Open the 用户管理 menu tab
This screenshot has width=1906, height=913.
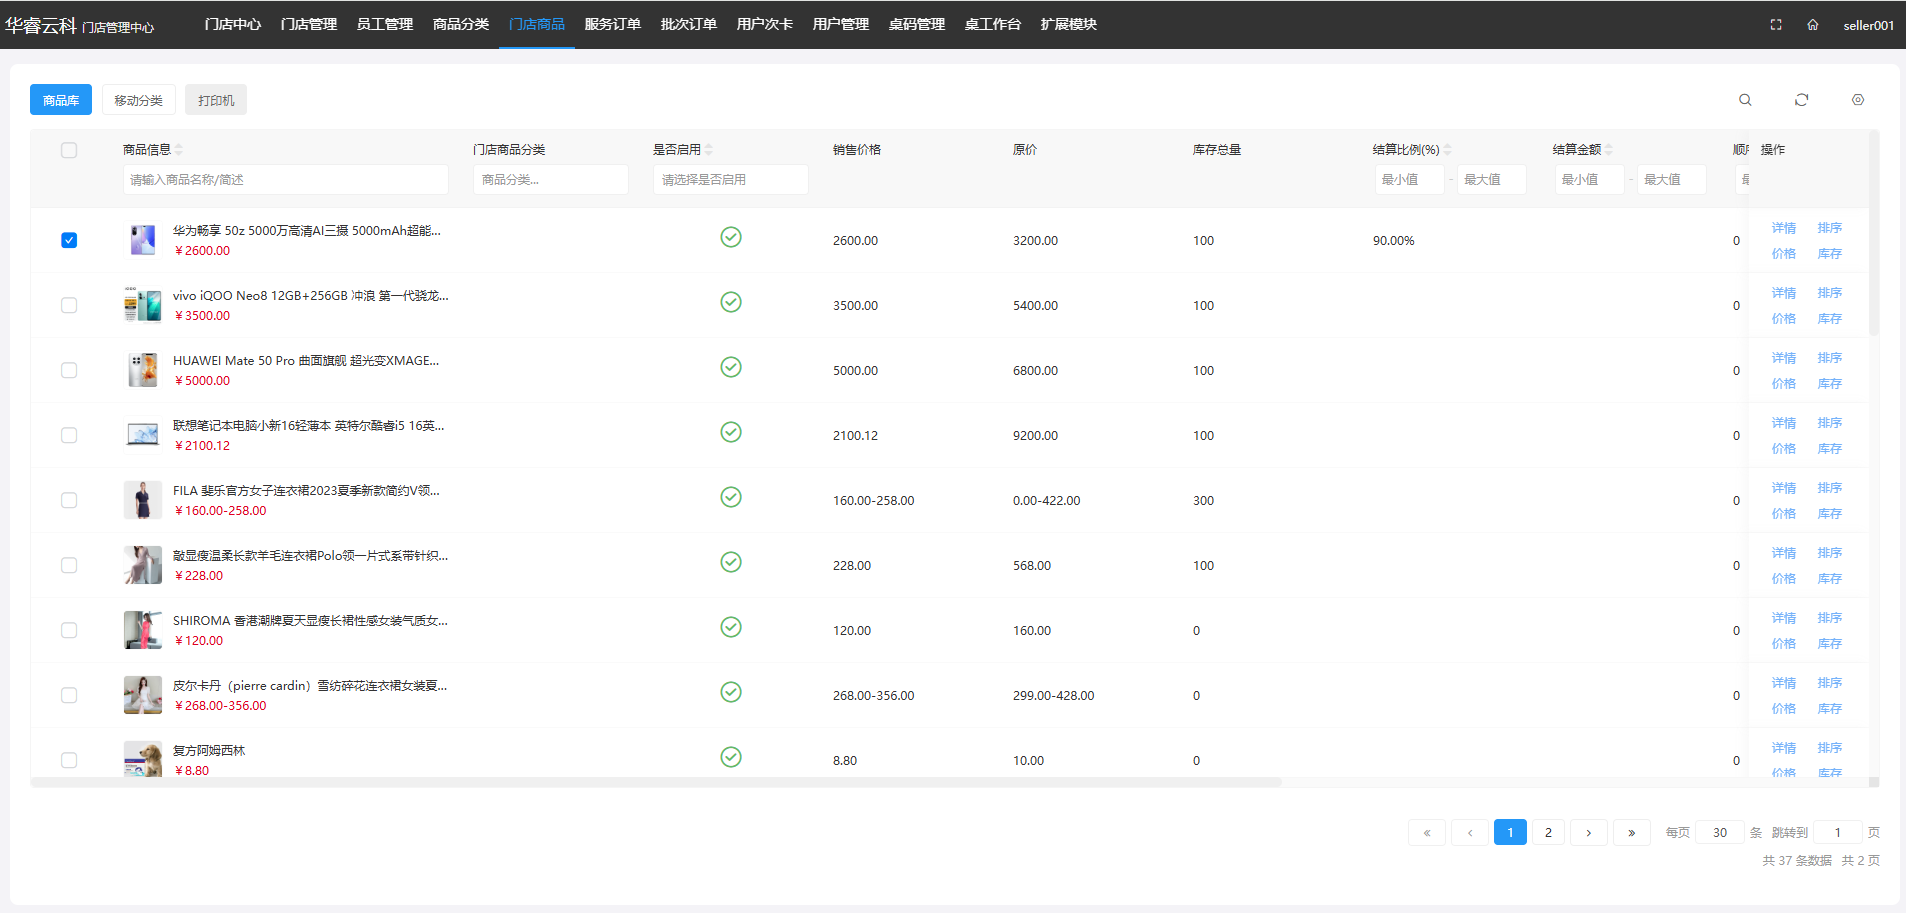pyautogui.click(x=840, y=24)
